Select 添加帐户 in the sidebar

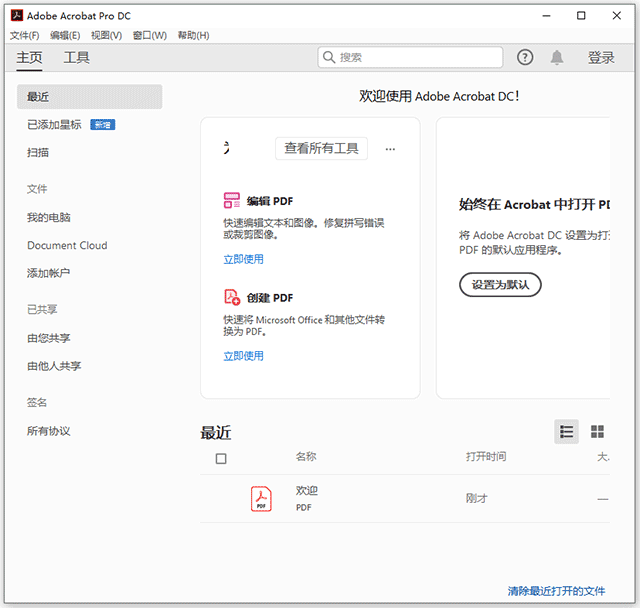49,273
